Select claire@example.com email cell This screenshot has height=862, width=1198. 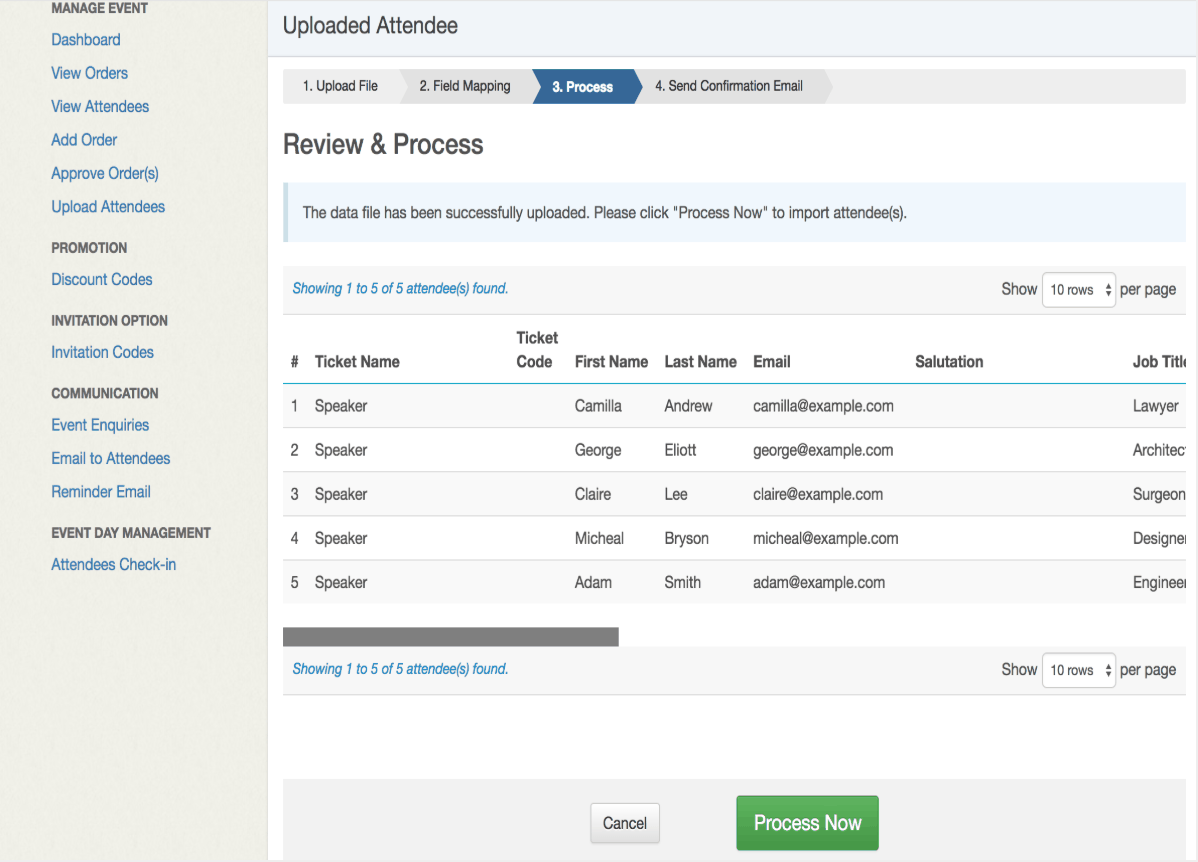[818, 494]
